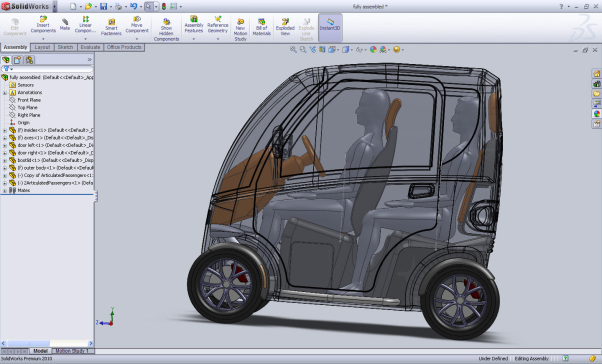602x364 pixels.
Task: Click the Mate tool
Action: [65, 24]
